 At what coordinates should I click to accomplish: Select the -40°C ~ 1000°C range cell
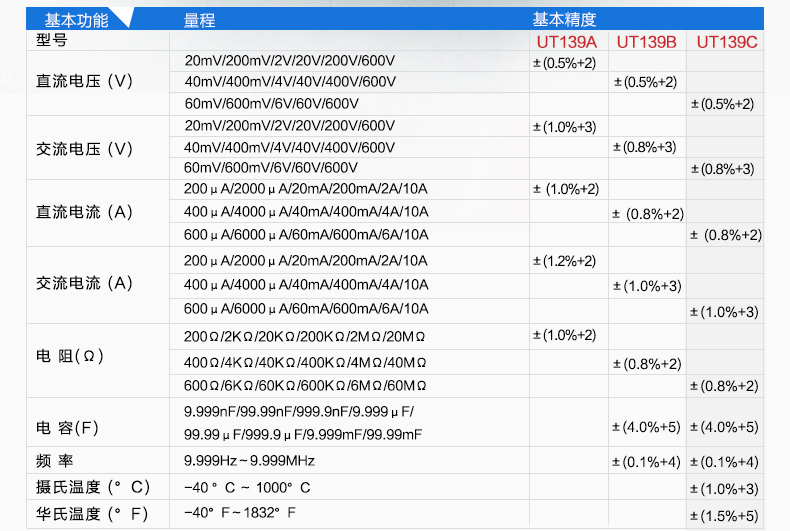pos(247,487)
